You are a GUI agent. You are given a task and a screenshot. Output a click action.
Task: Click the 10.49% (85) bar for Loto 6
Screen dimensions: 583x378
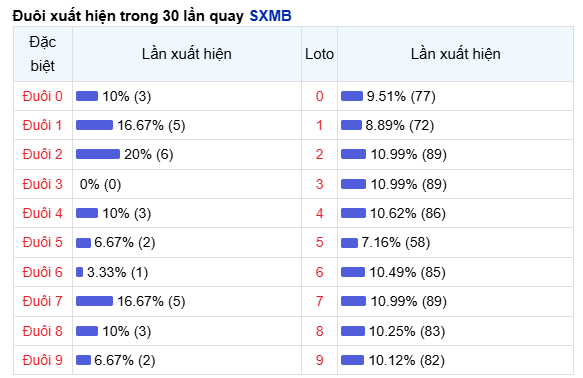(x=353, y=272)
